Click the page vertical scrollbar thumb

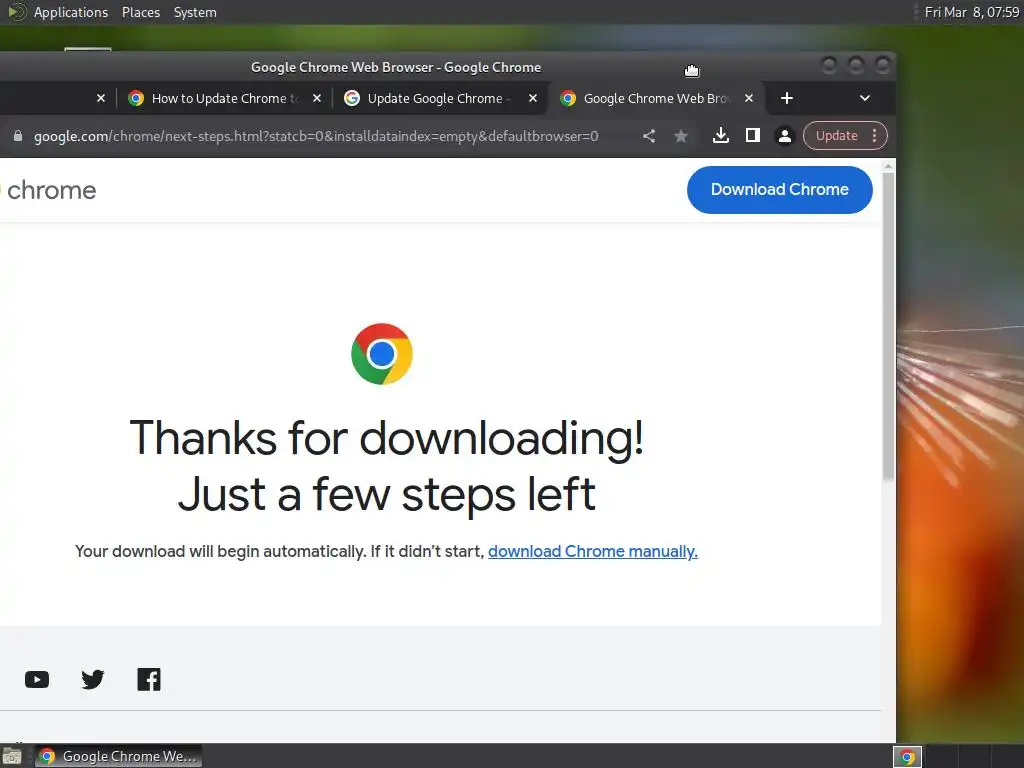click(x=888, y=327)
